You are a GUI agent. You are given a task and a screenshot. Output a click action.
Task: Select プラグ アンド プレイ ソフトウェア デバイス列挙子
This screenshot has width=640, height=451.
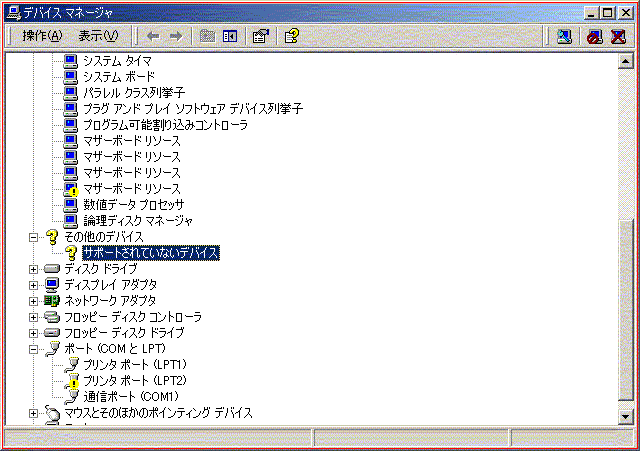(193, 109)
